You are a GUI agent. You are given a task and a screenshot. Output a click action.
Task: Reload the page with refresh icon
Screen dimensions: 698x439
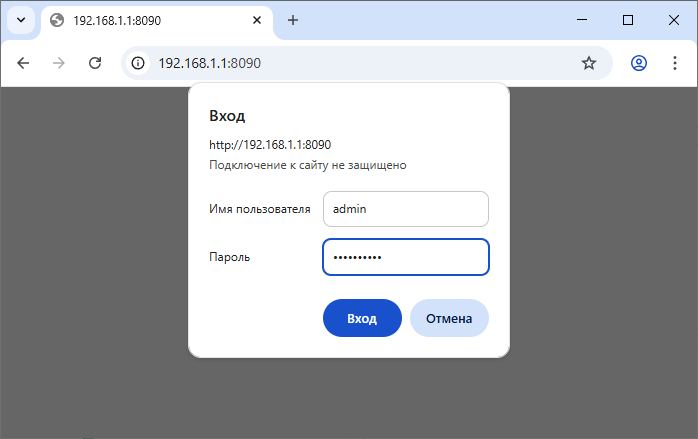point(95,63)
